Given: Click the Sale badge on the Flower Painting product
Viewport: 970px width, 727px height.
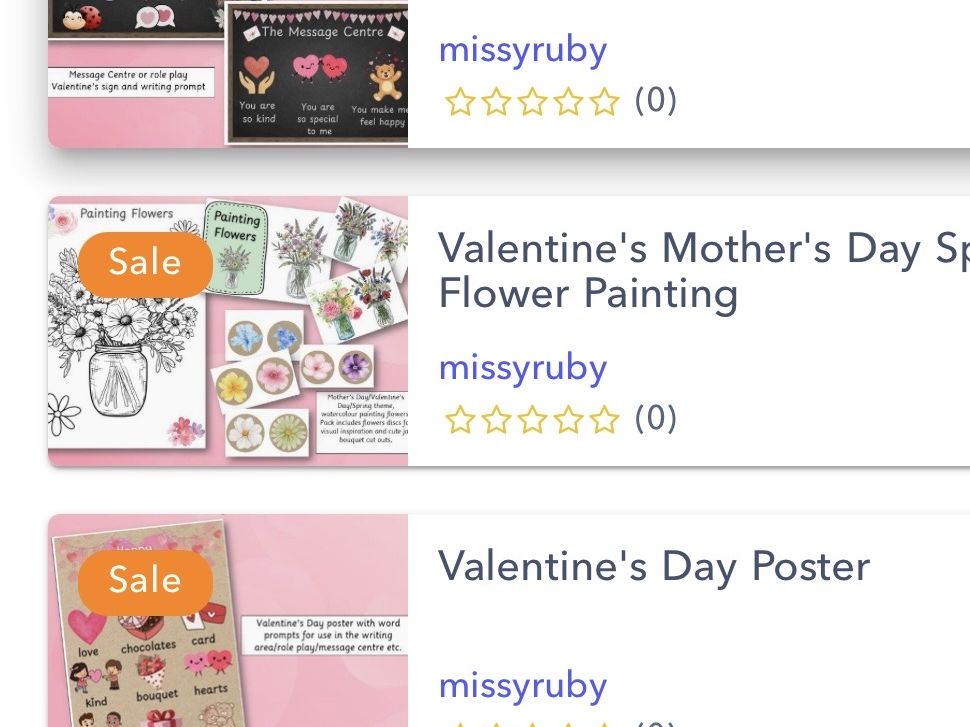Looking at the screenshot, I should click(144, 262).
